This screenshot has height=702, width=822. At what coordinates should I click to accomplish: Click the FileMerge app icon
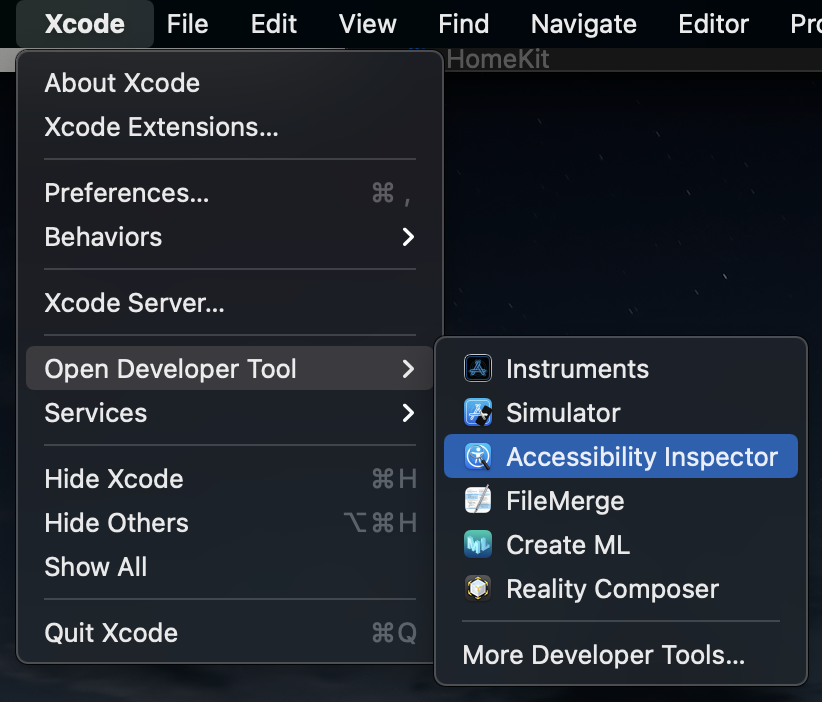click(x=478, y=501)
